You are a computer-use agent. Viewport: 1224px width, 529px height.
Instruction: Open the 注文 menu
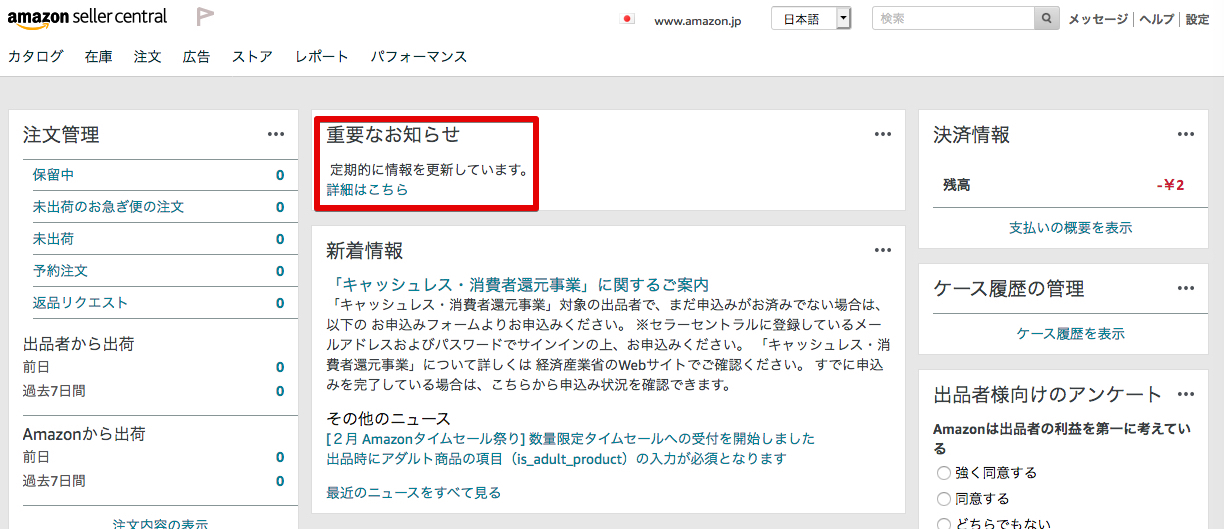[x=147, y=57]
